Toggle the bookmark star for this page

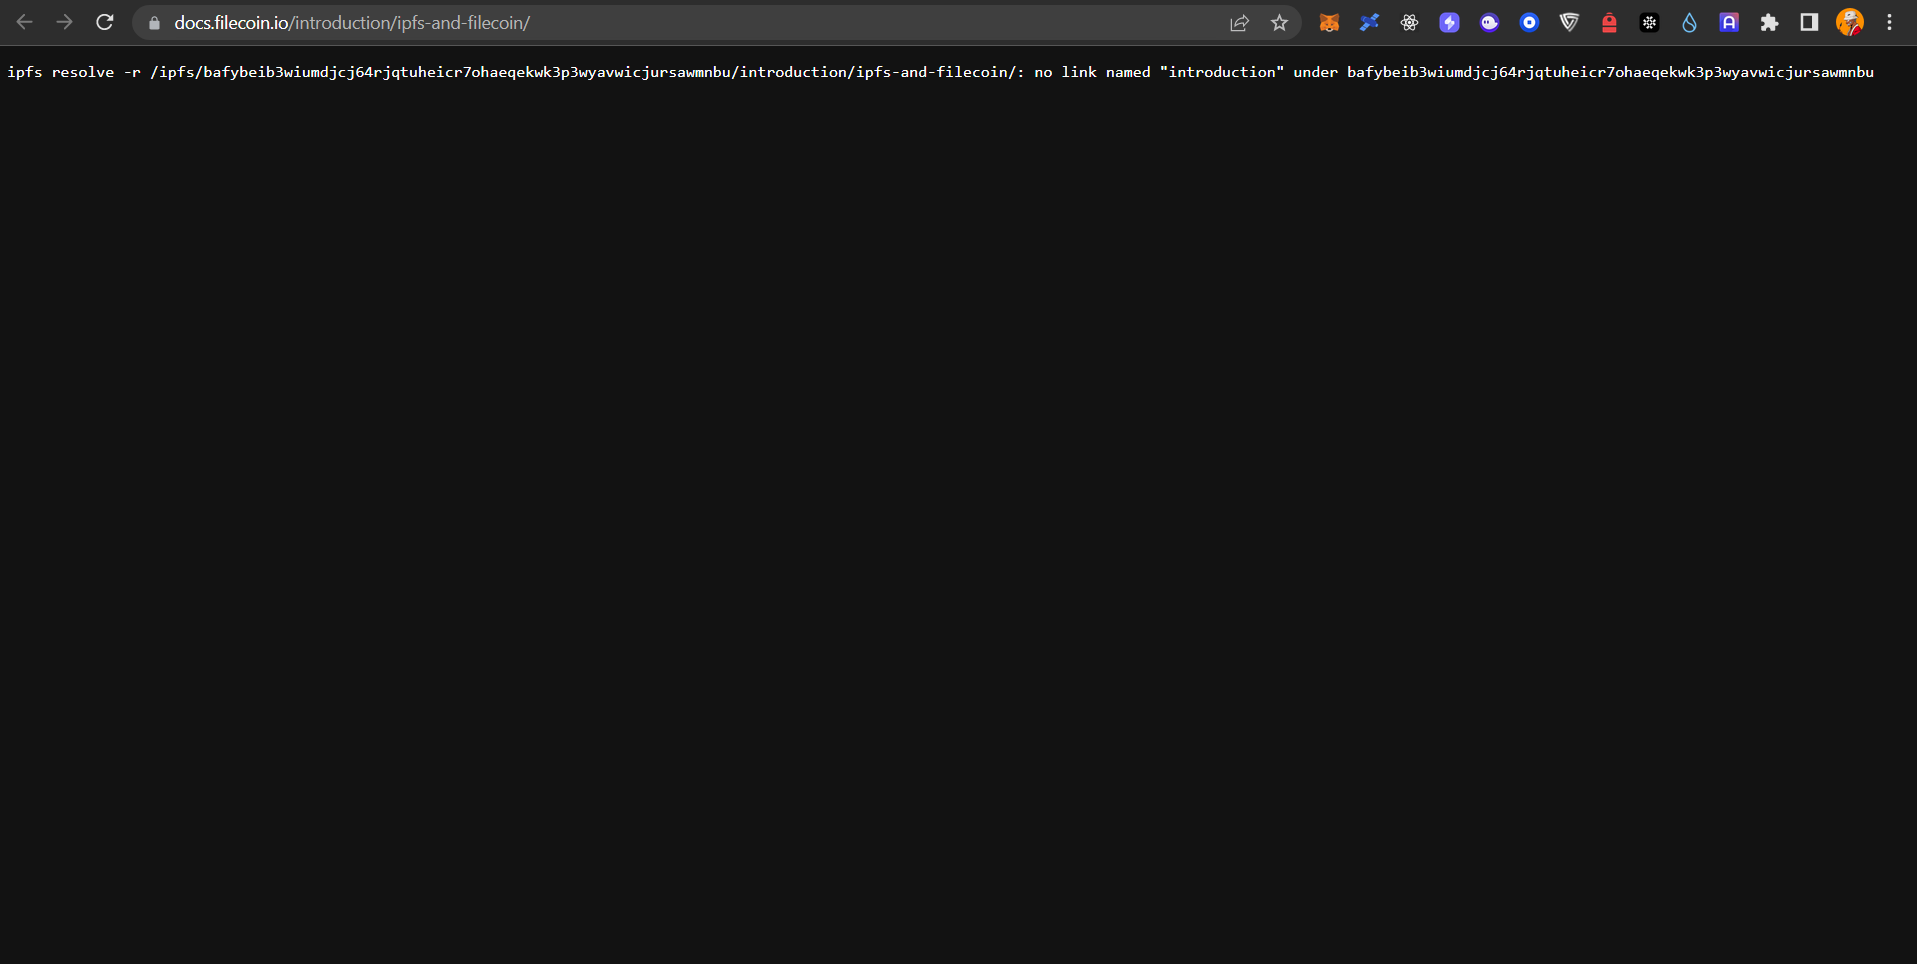(1279, 22)
